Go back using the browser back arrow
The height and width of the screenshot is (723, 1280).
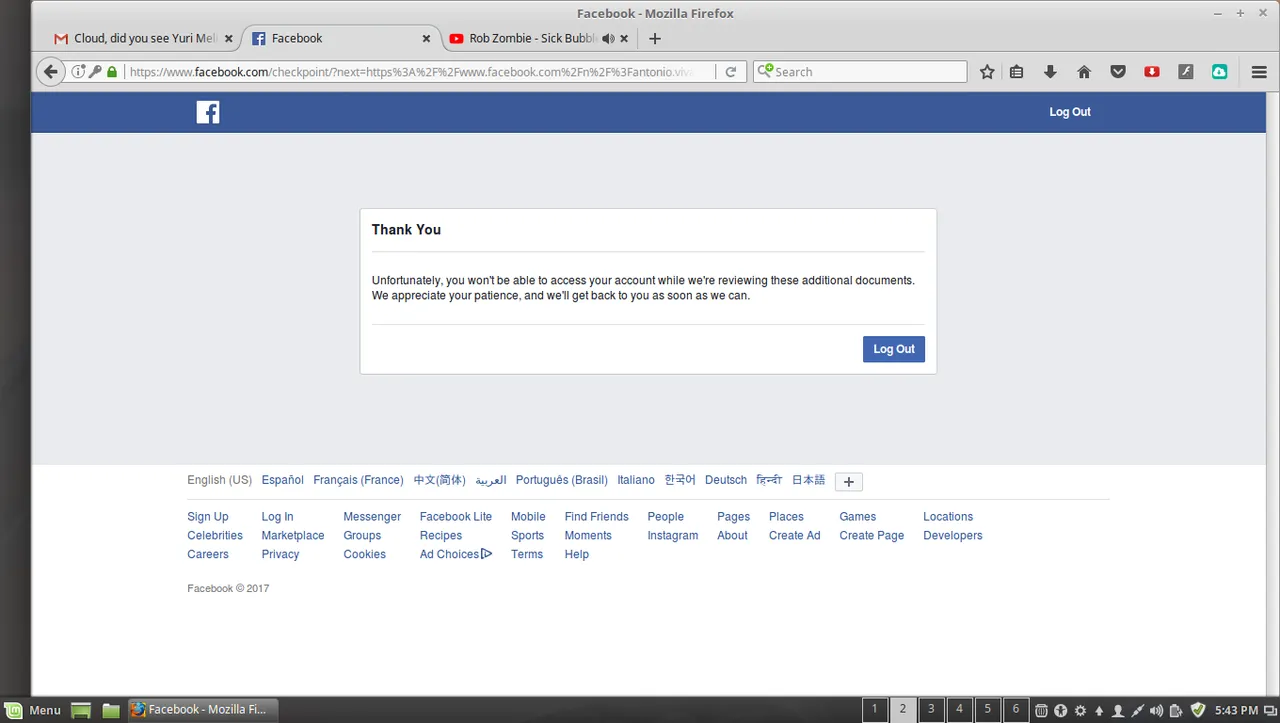click(50, 72)
